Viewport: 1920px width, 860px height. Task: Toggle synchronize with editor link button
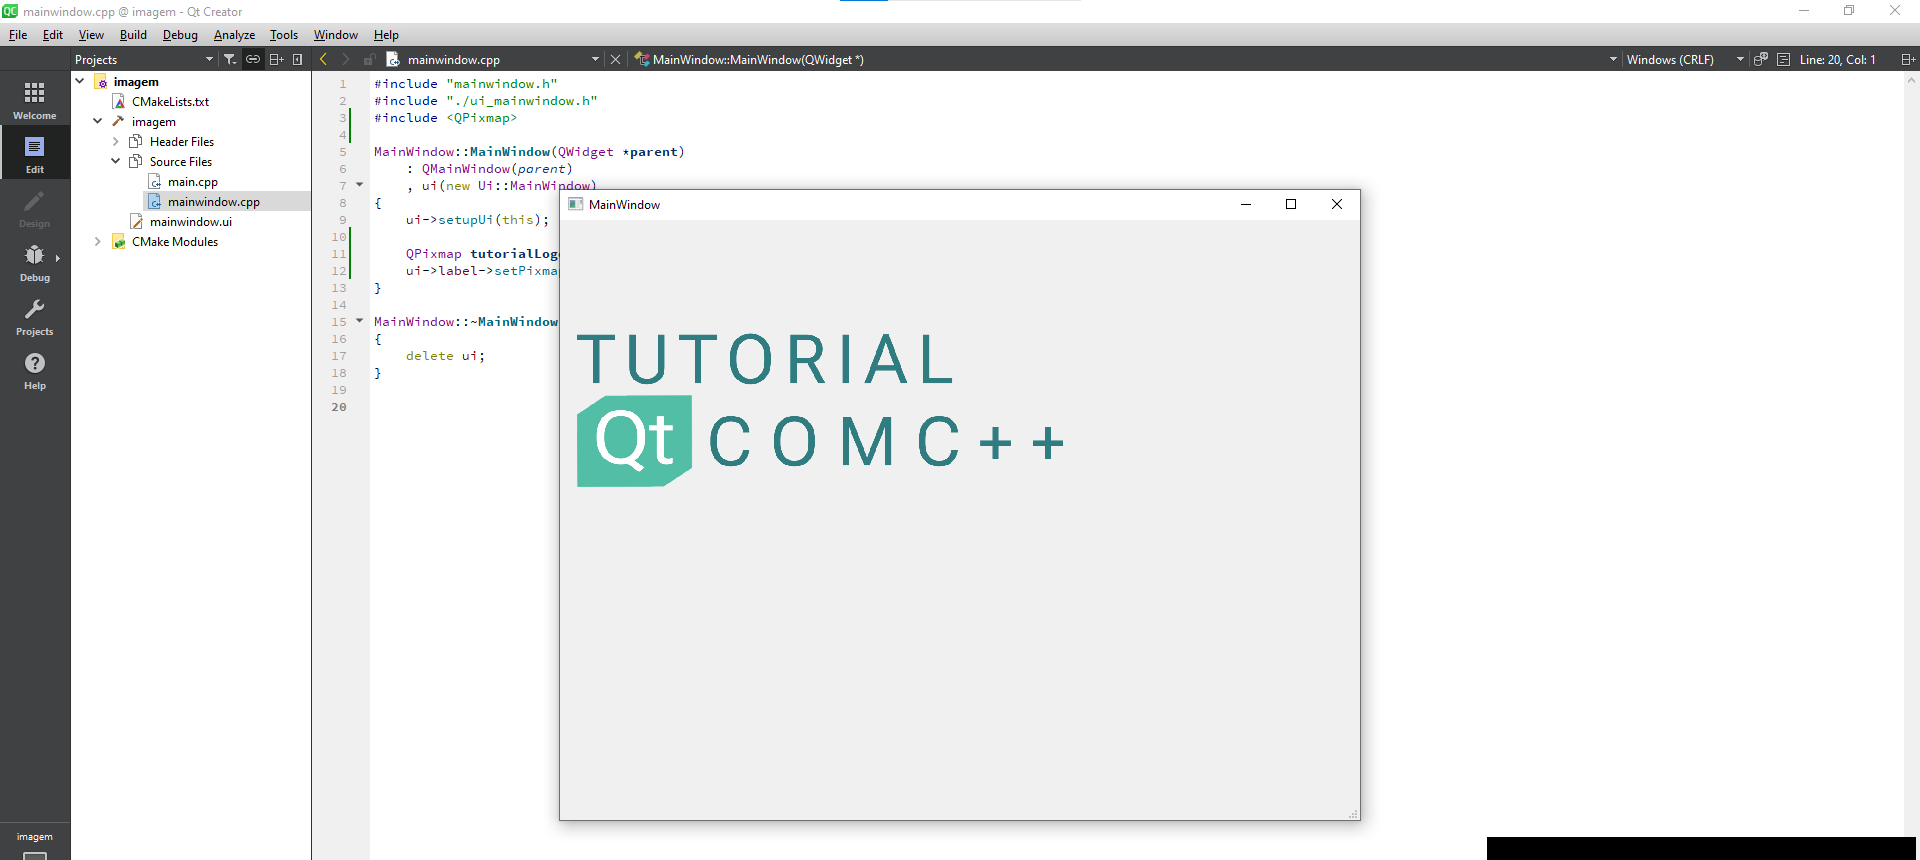click(253, 59)
